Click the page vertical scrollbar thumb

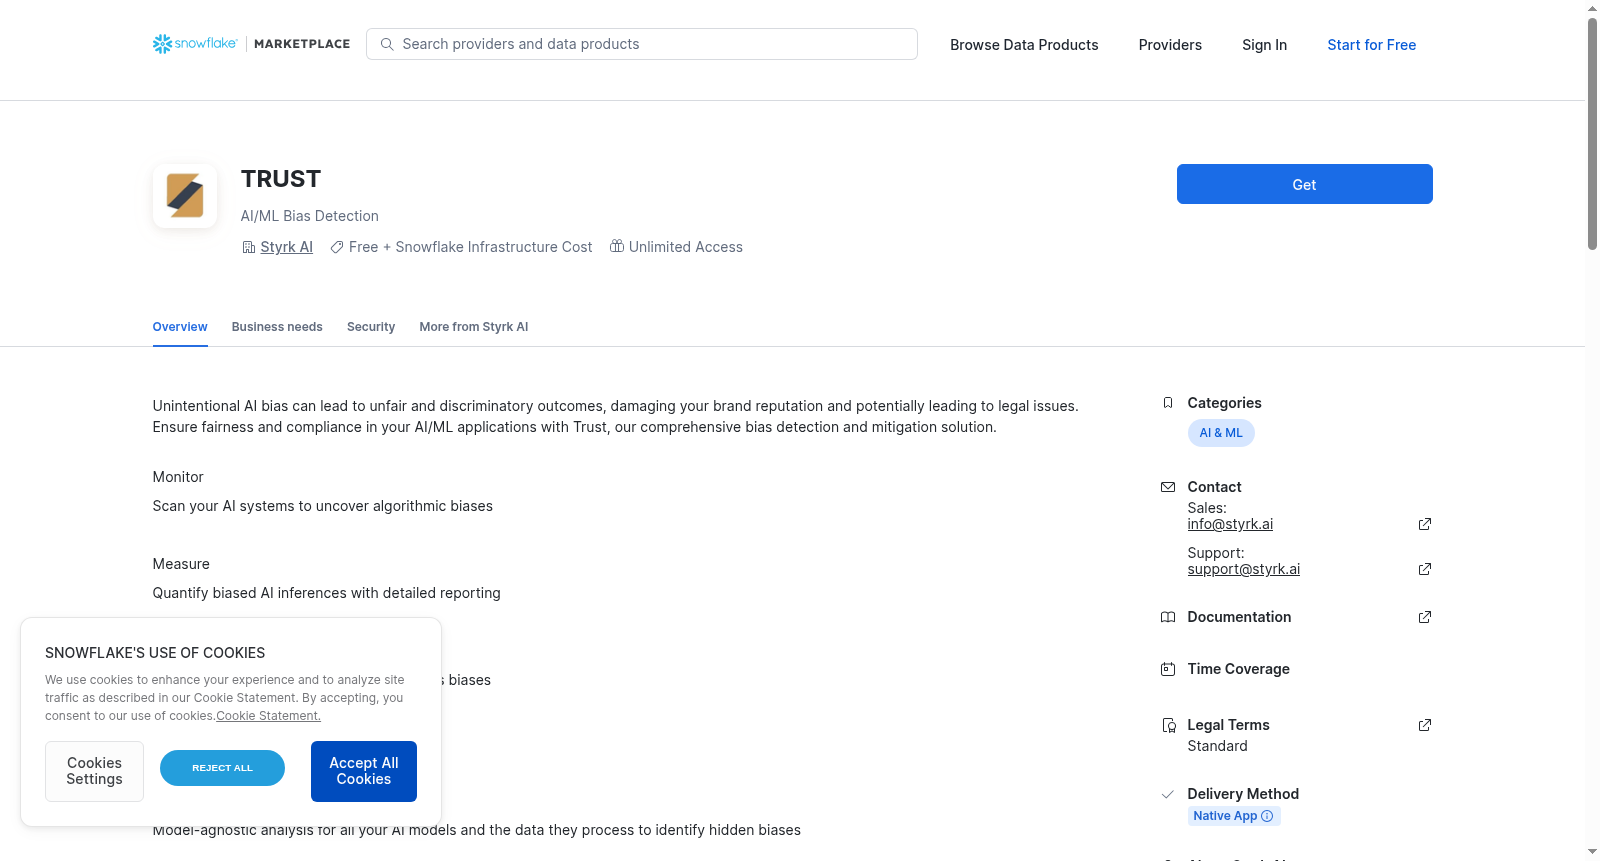(1592, 133)
